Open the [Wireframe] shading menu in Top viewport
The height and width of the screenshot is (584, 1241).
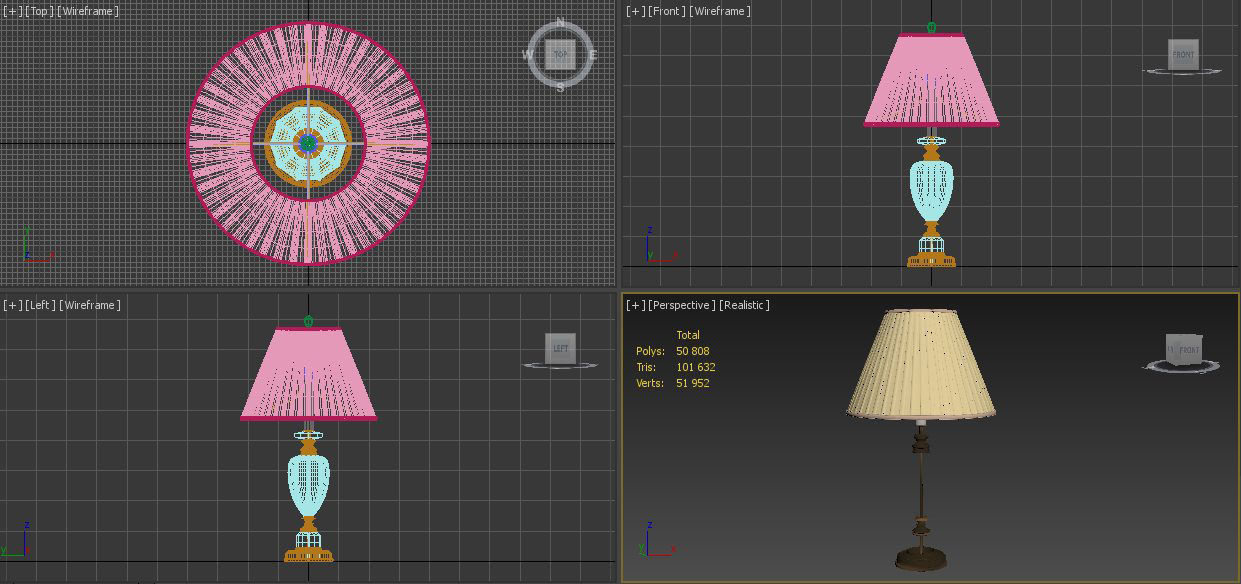coord(88,11)
